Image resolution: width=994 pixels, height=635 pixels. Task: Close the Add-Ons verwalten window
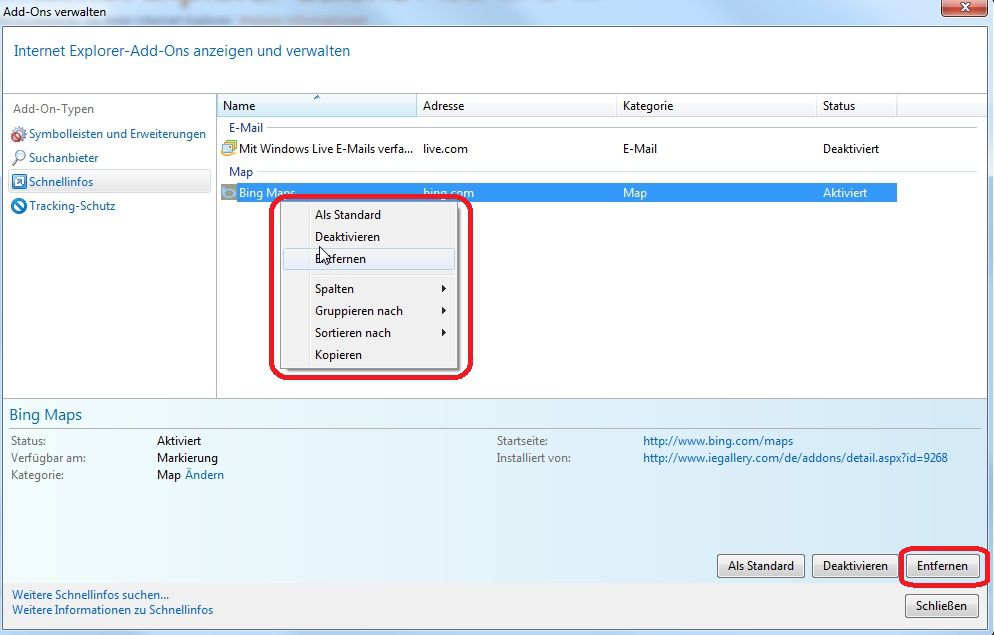tap(964, 7)
